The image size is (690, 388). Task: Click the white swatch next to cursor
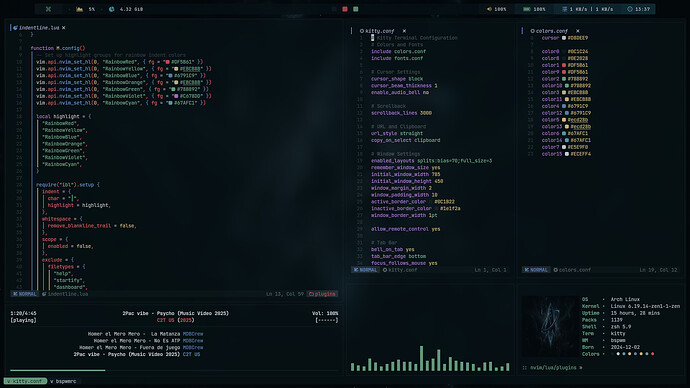(x=564, y=38)
